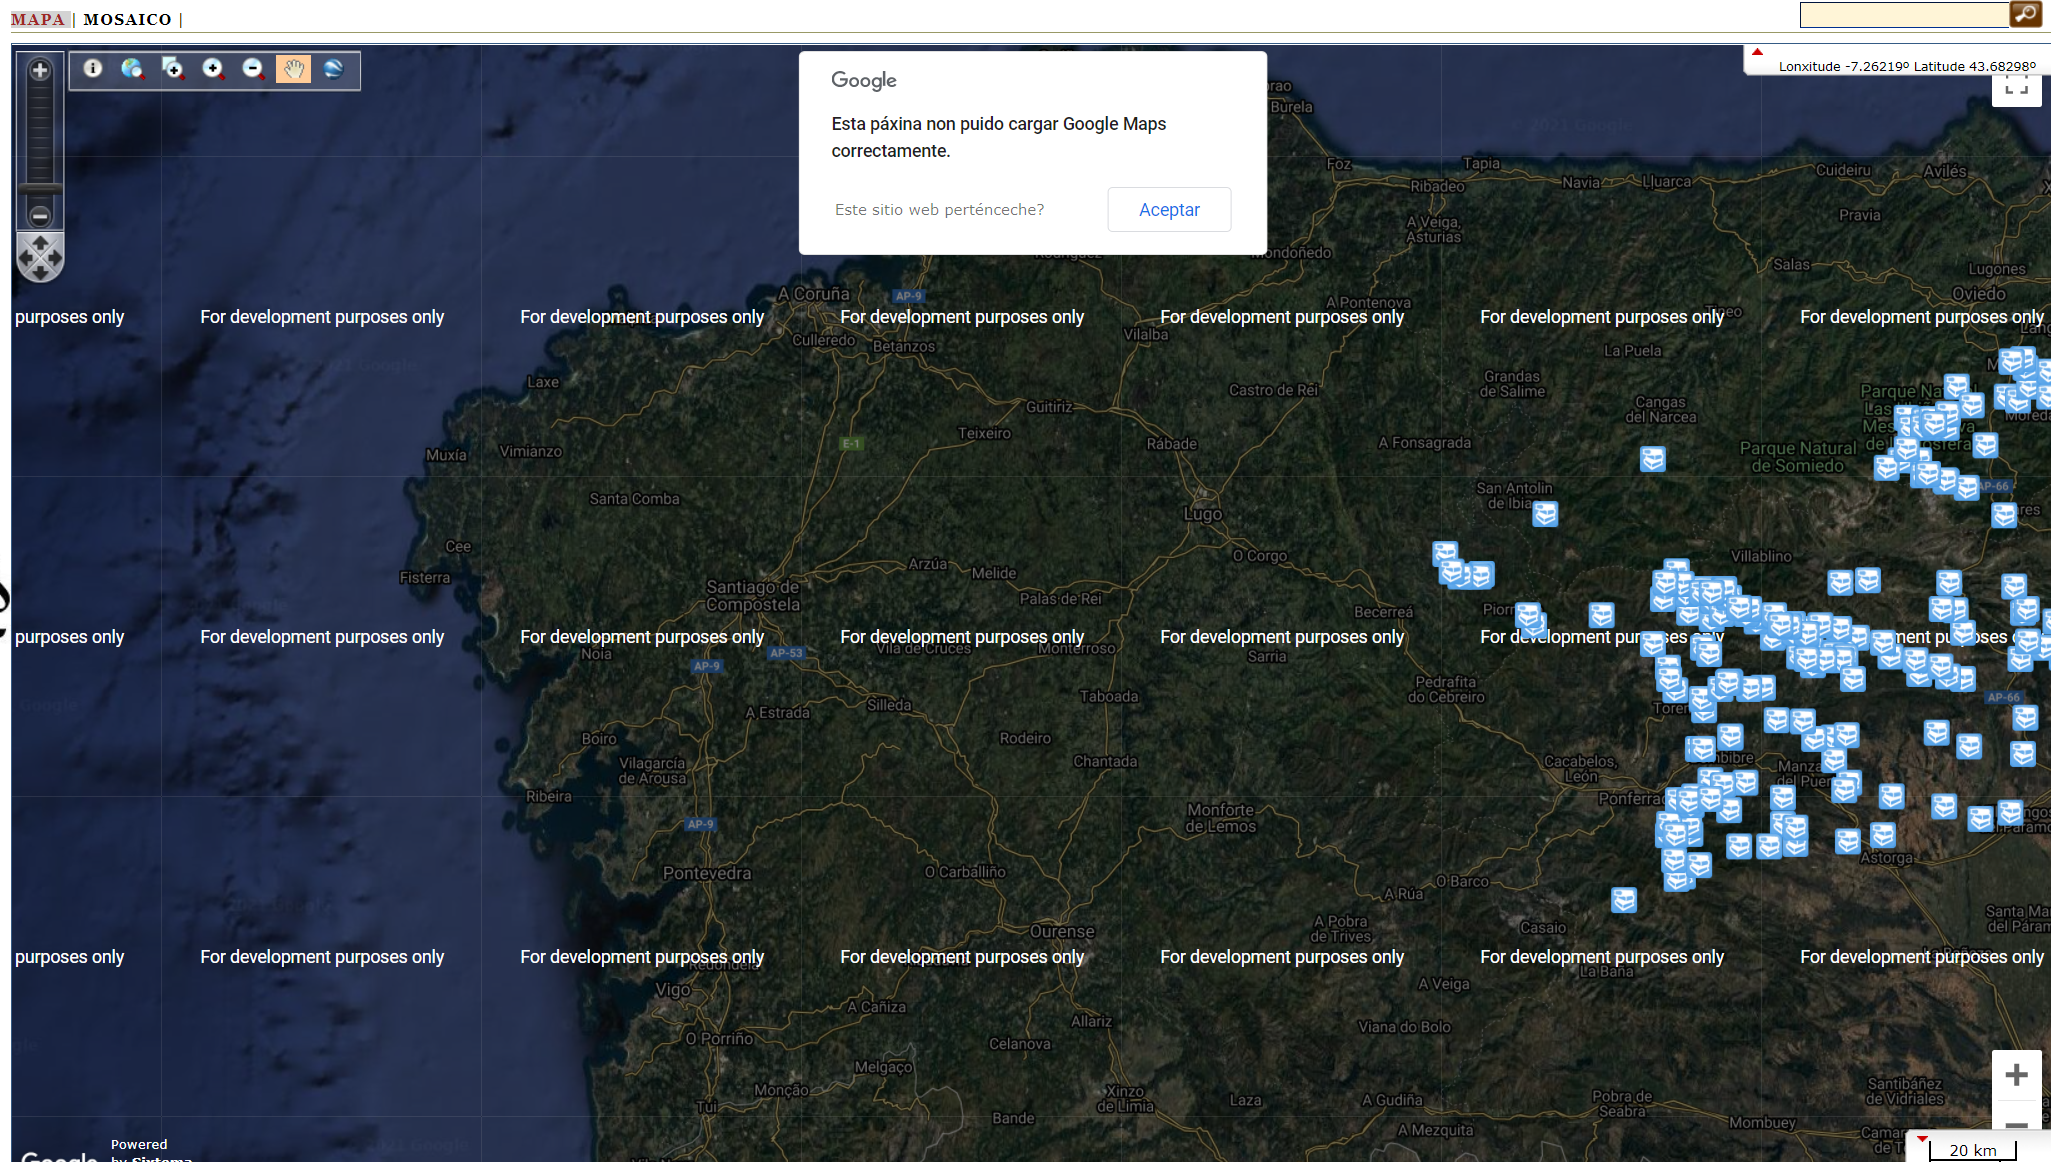Pan the map left with arrow pad
2051x1162 pixels.
pos(26,258)
